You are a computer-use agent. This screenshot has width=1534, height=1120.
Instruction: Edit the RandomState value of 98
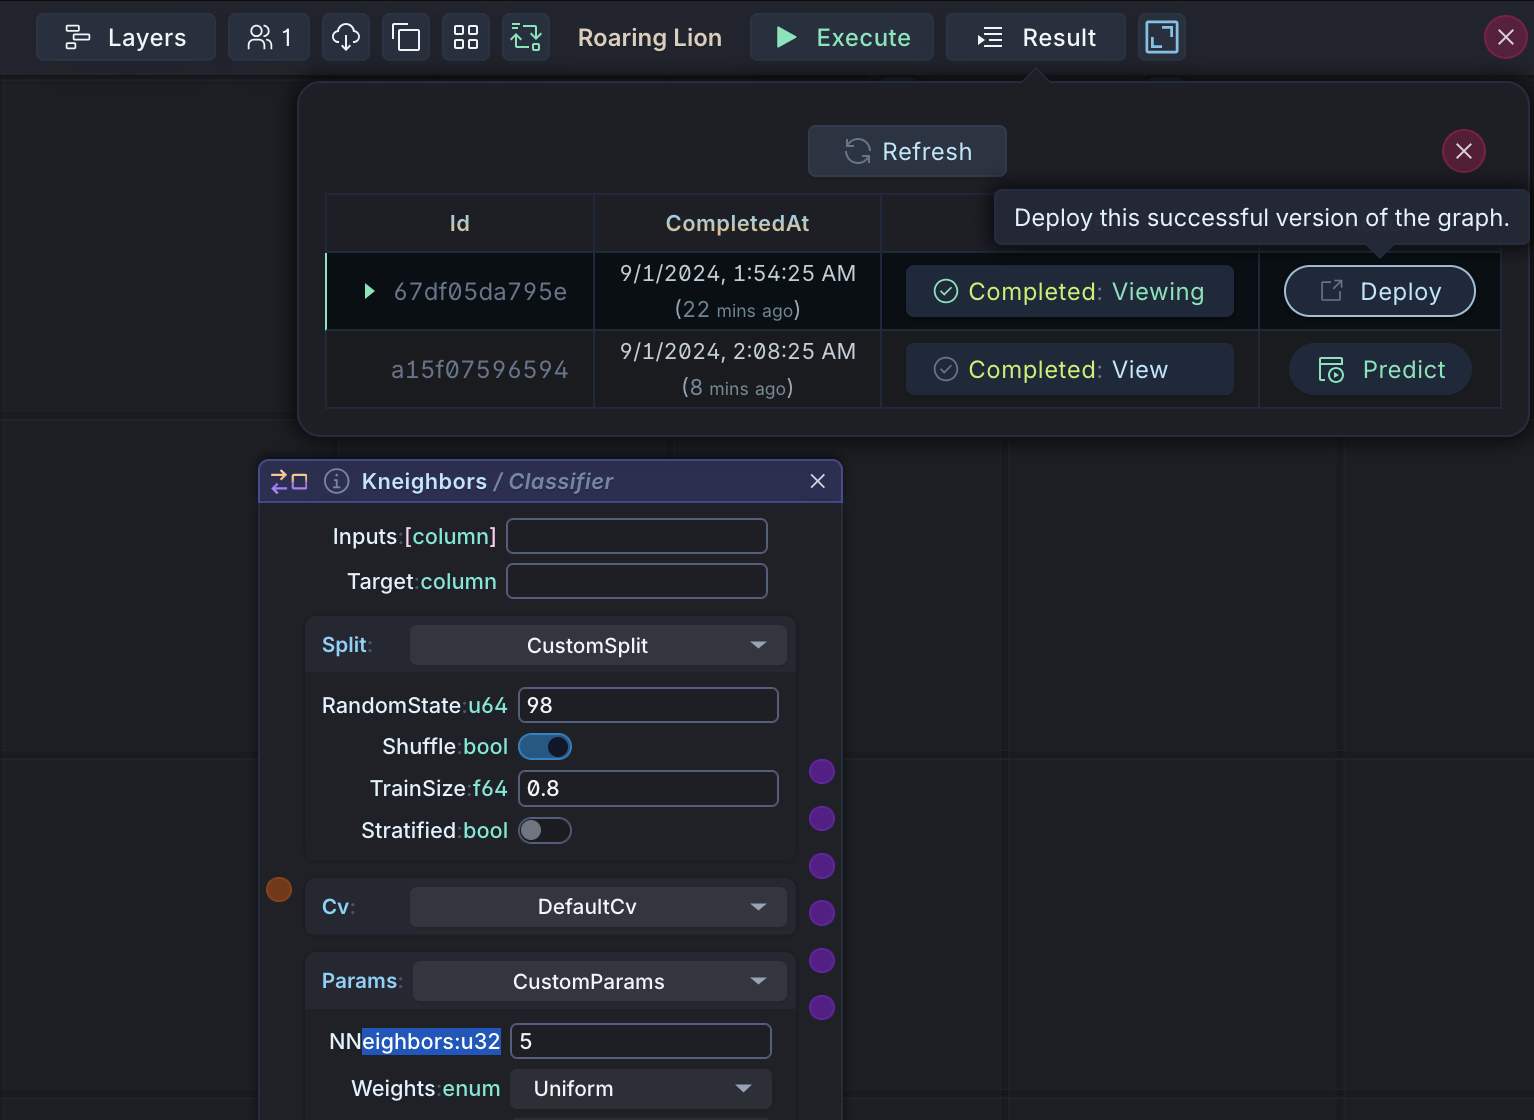coord(648,705)
